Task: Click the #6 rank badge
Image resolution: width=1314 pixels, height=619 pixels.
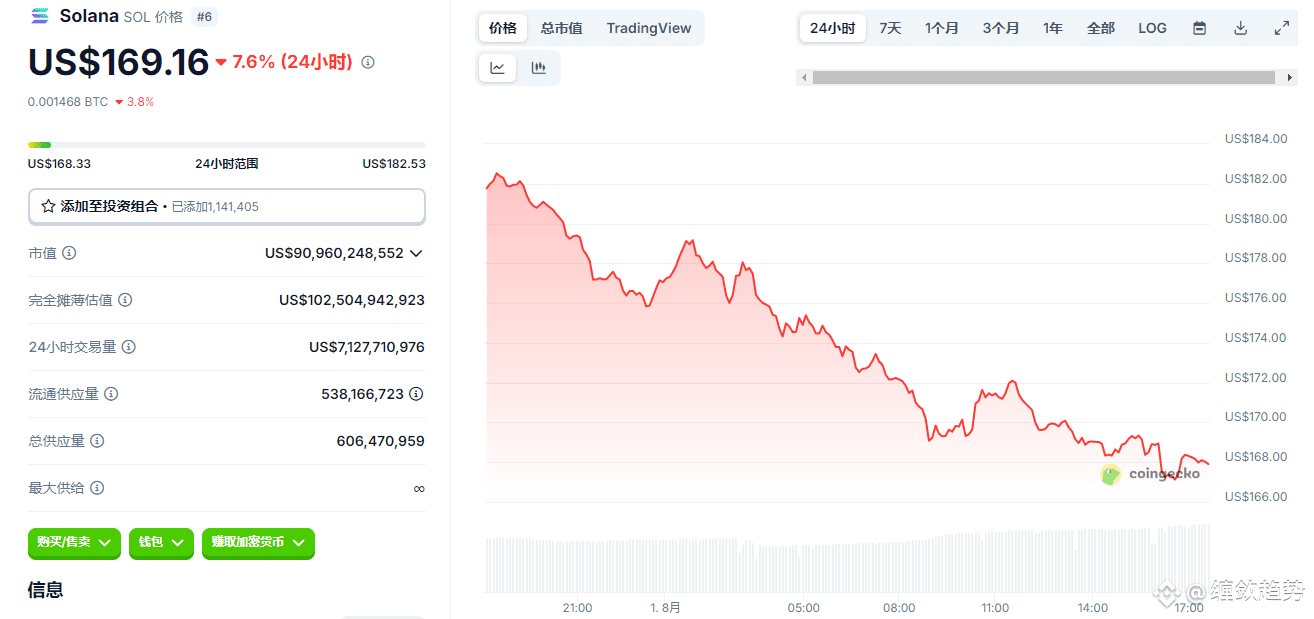Action: [x=204, y=17]
